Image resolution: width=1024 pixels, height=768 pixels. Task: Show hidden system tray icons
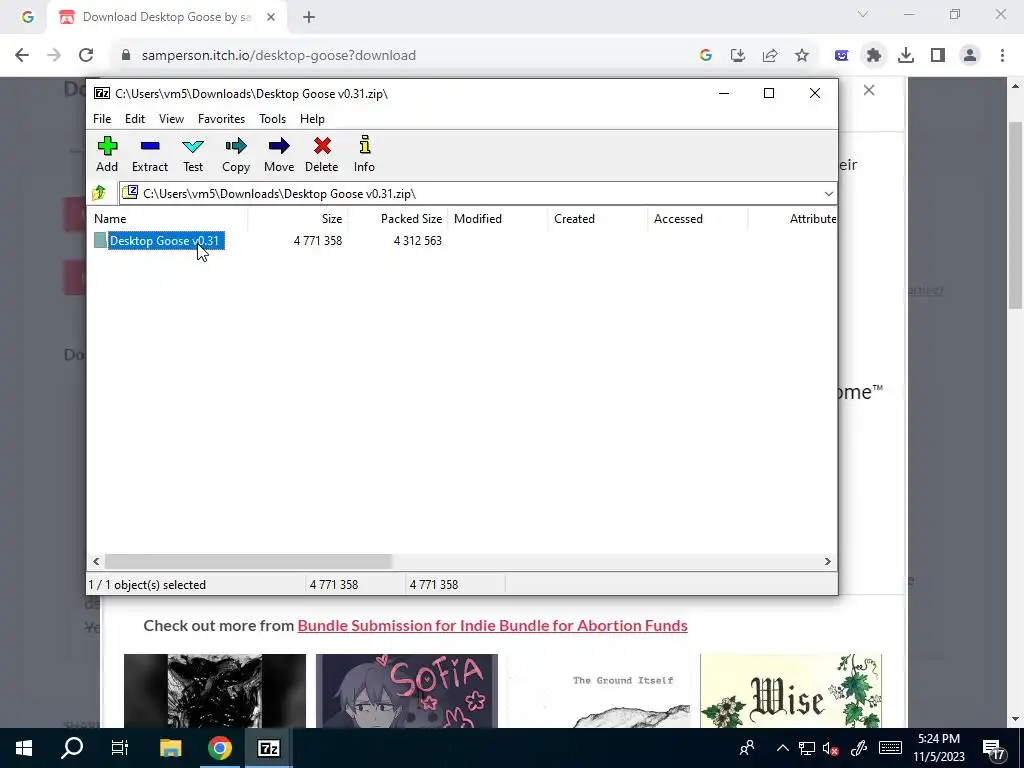point(782,748)
